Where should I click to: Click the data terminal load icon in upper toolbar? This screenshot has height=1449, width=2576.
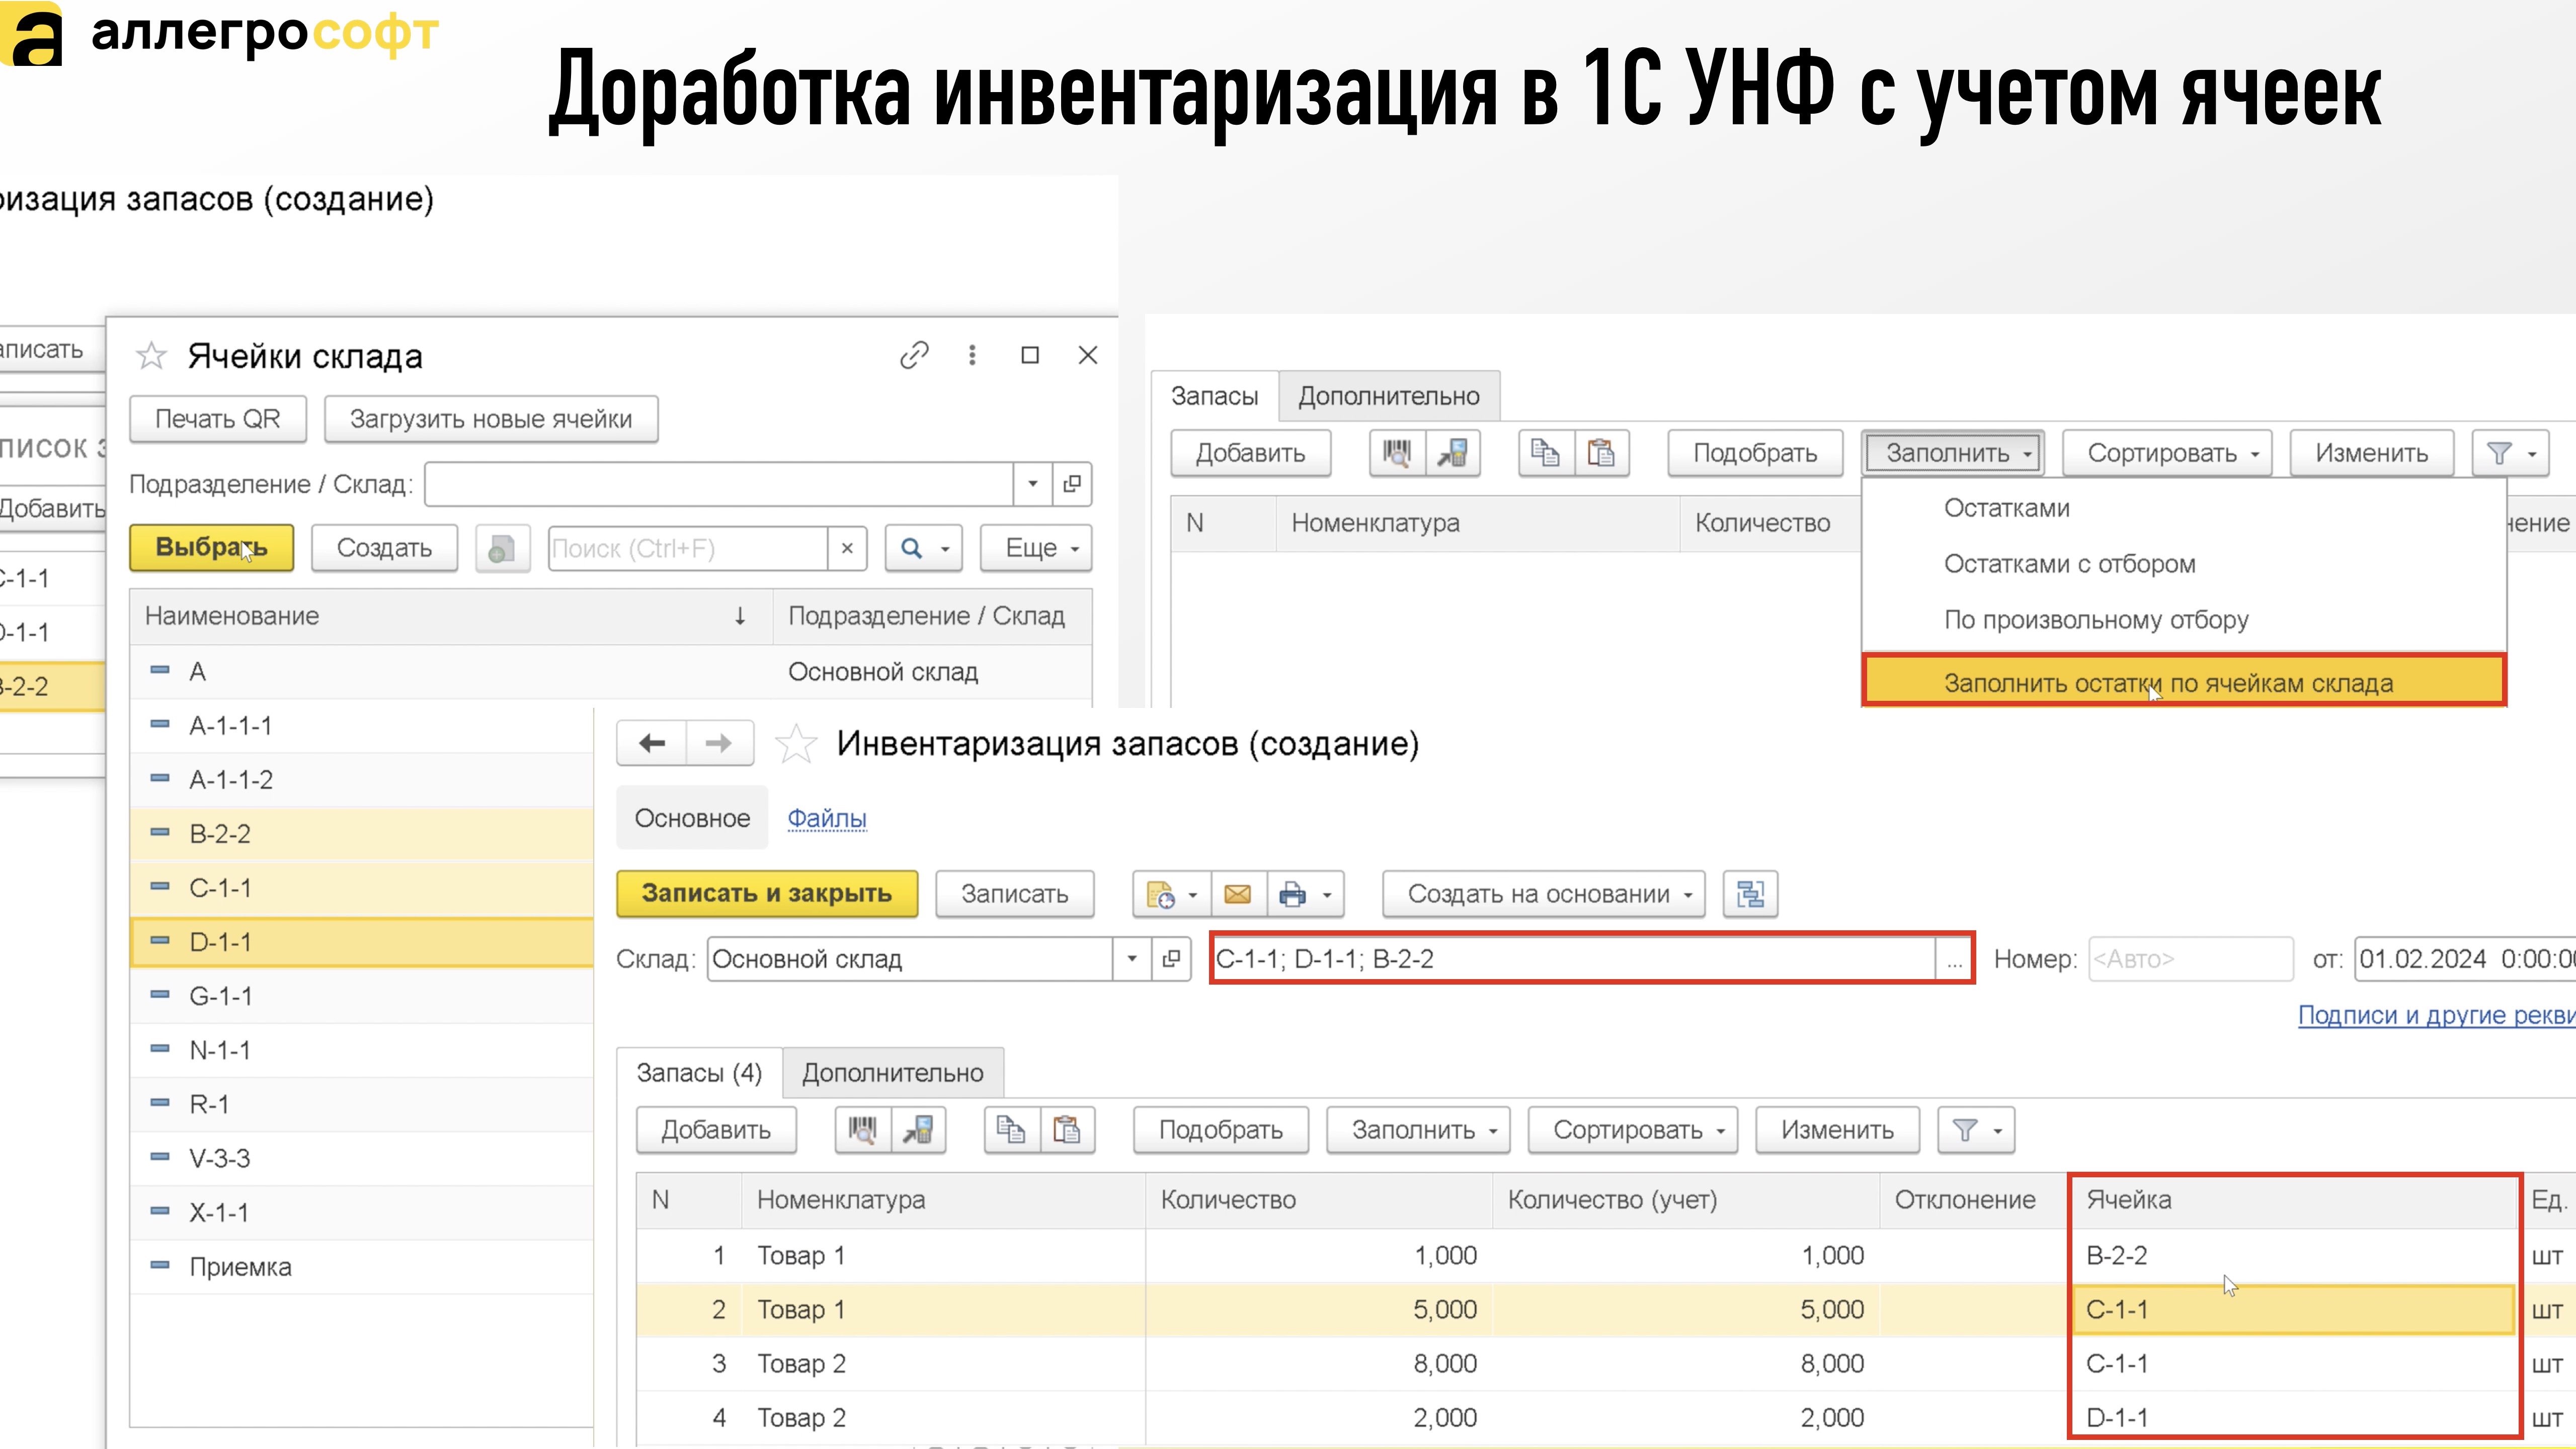1452,453
